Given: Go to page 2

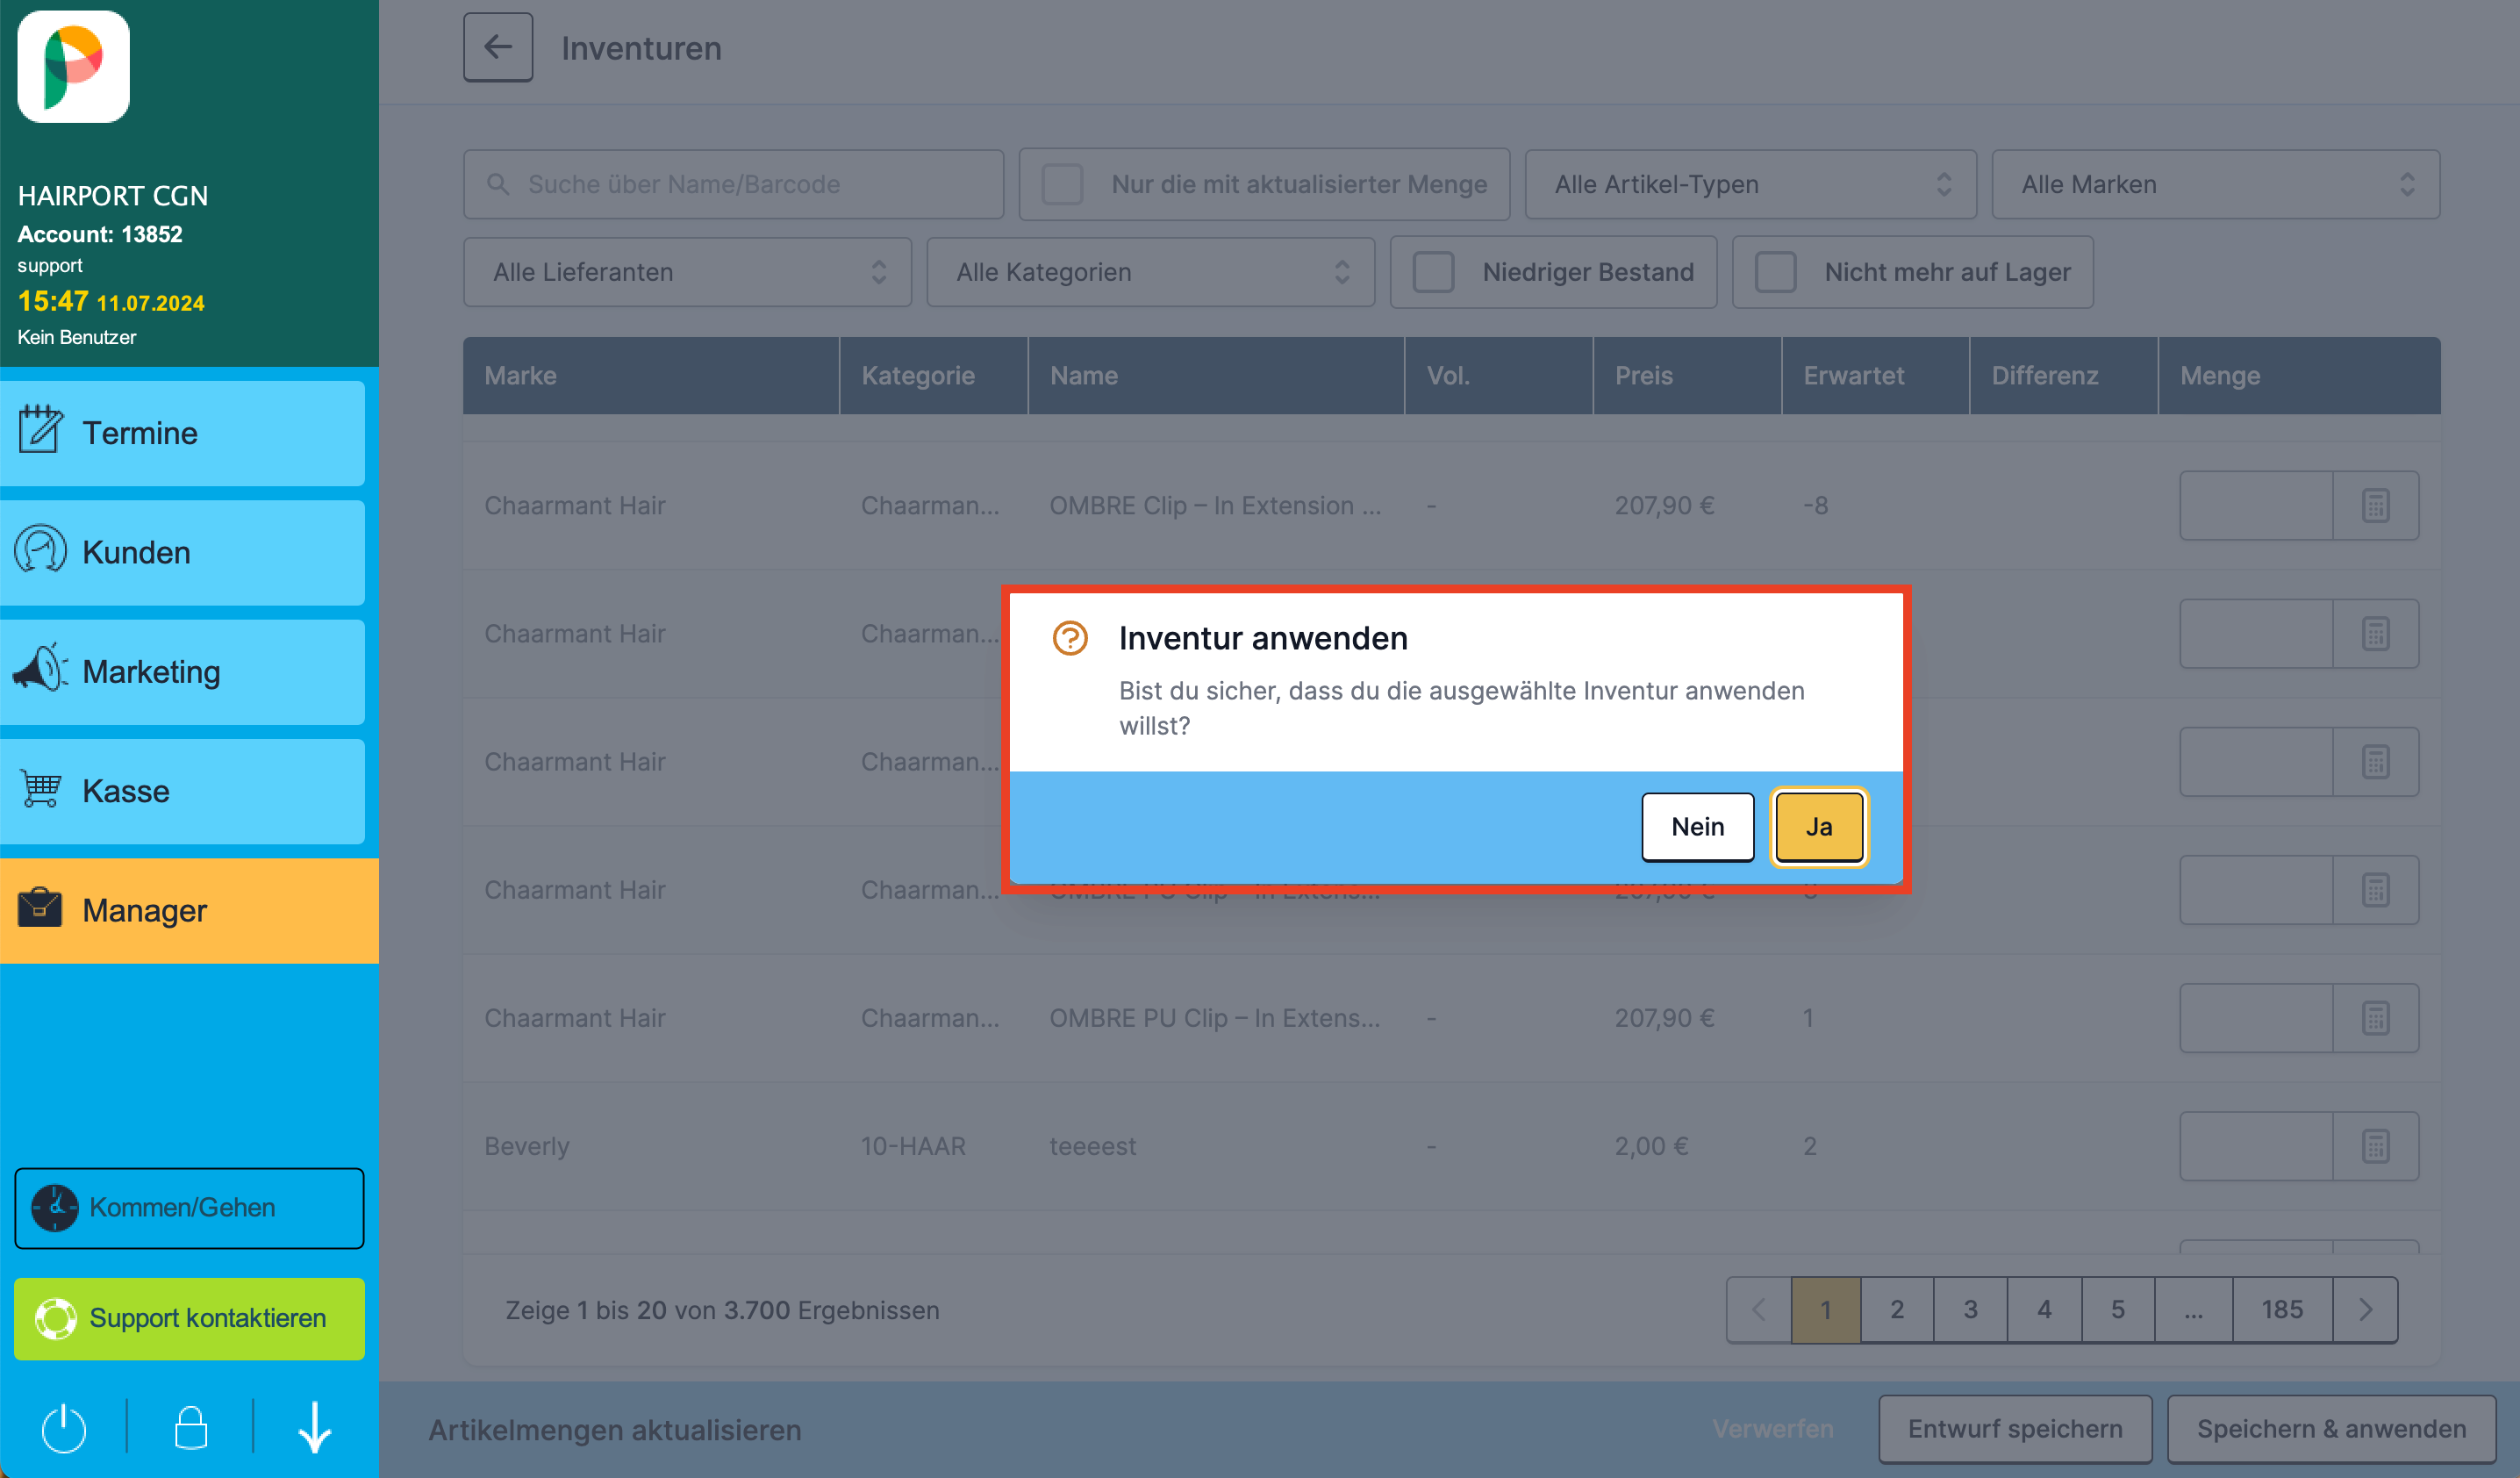Looking at the screenshot, I should (1897, 1310).
